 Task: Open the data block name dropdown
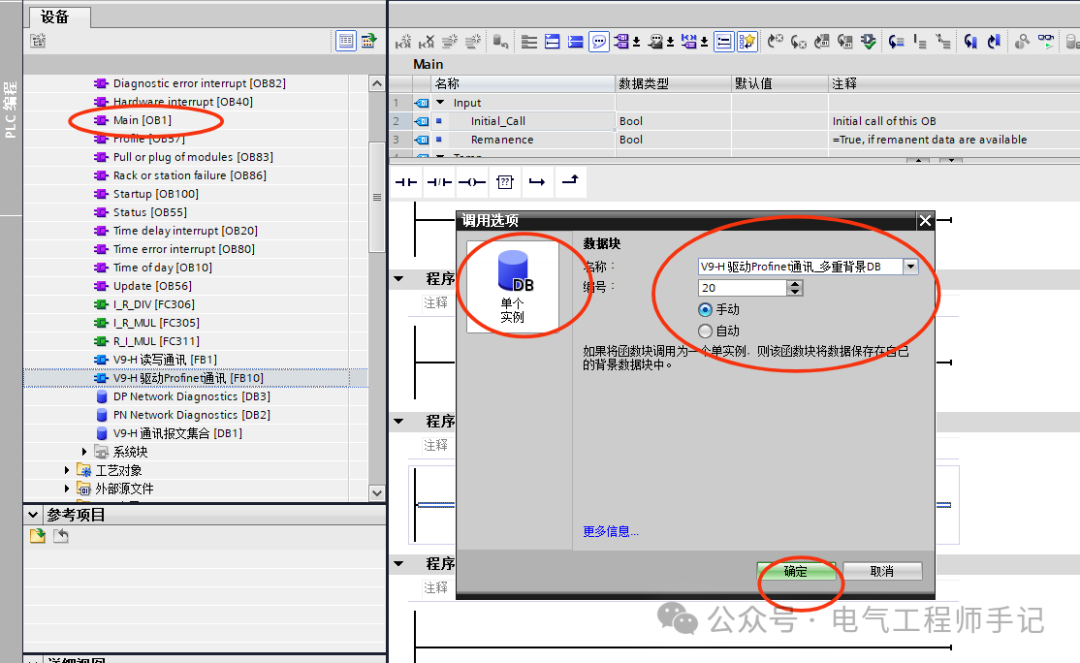click(911, 266)
